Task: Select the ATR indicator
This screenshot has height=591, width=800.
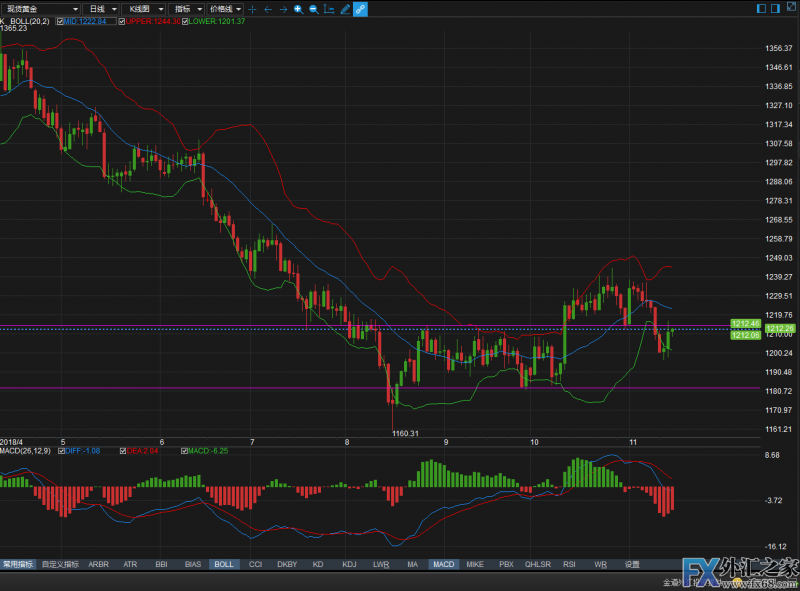Action: [130, 564]
